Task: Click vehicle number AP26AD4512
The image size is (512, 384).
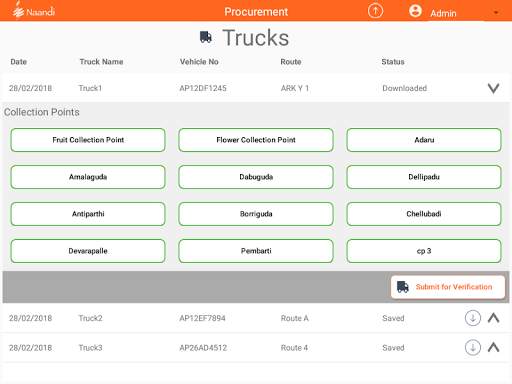Action: pos(203,348)
